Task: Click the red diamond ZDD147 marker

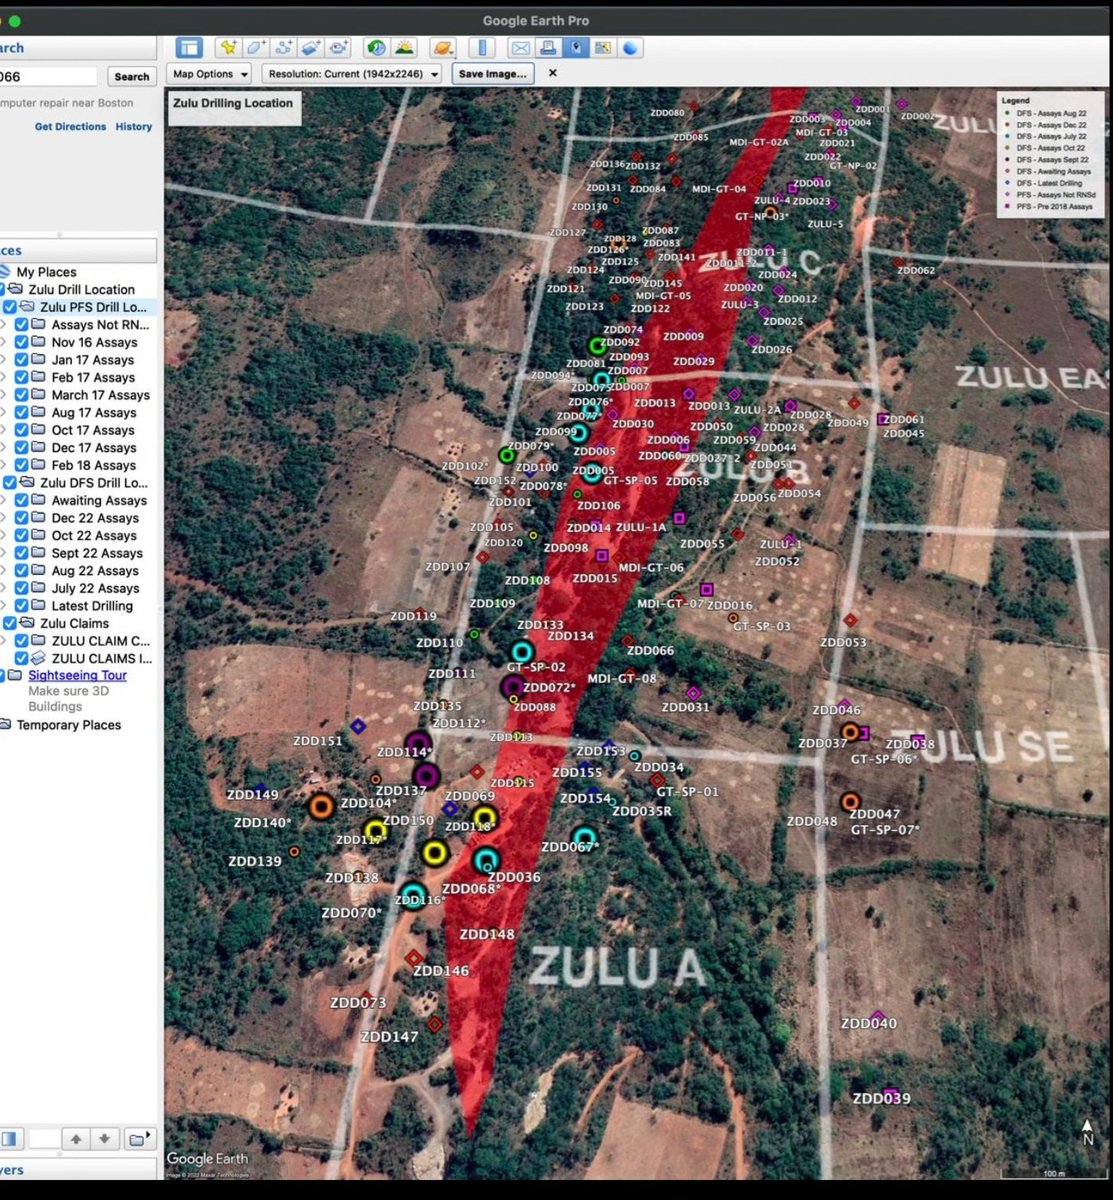Action: pyautogui.click(x=434, y=1024)
